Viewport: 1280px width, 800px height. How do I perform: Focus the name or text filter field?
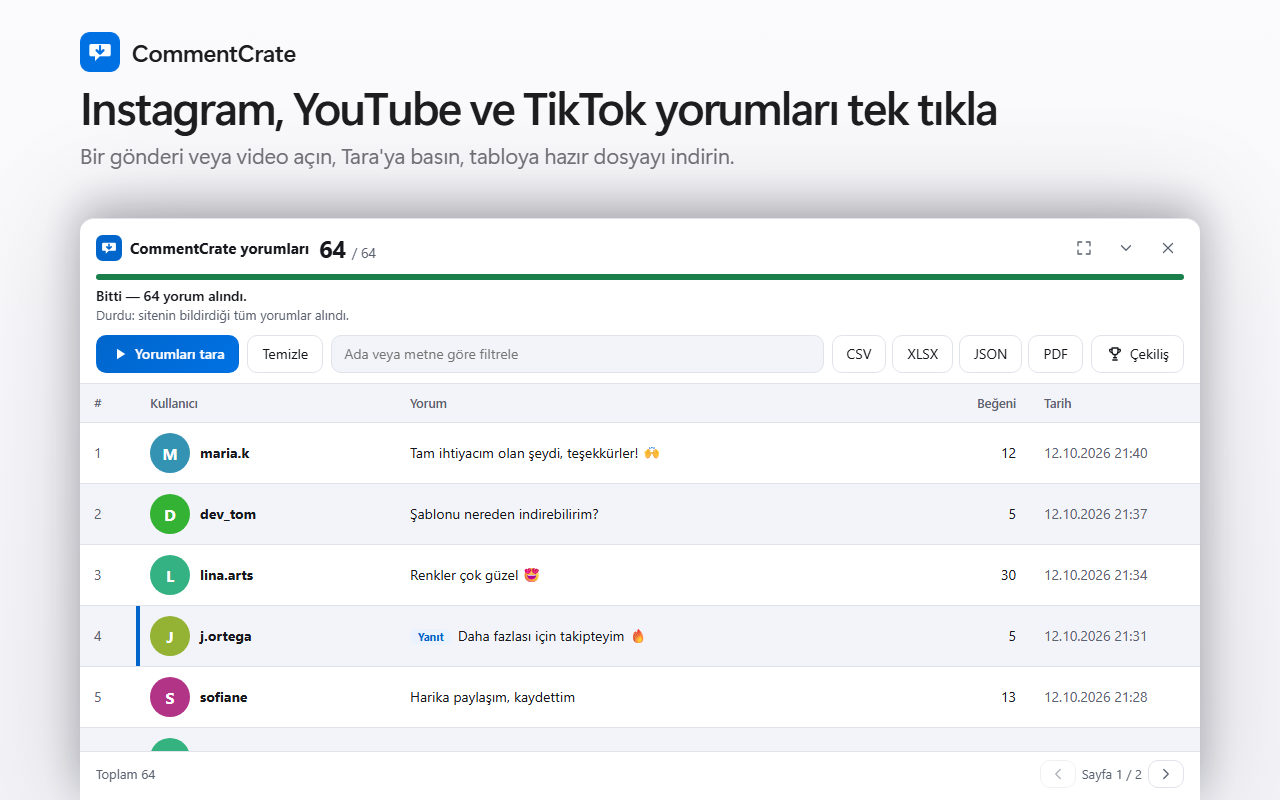click(x=577, y=354)
